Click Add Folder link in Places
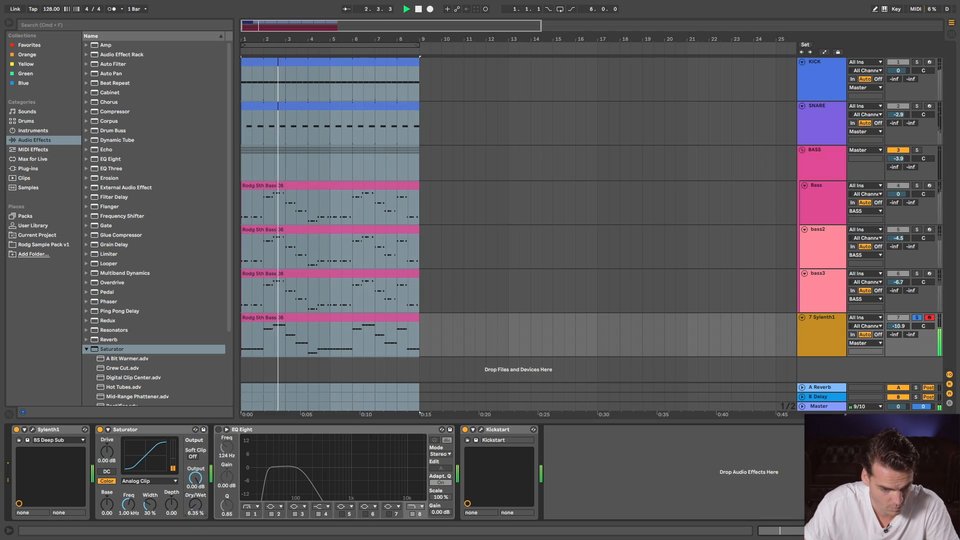This screenshot has width=960, height=540. pos(33,254)
